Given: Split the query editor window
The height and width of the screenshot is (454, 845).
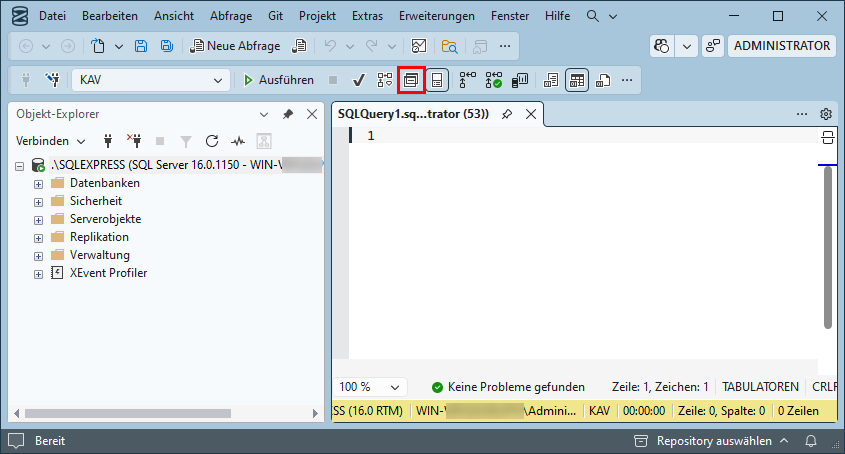Looking at the screenshot, I should pos(828,137).
